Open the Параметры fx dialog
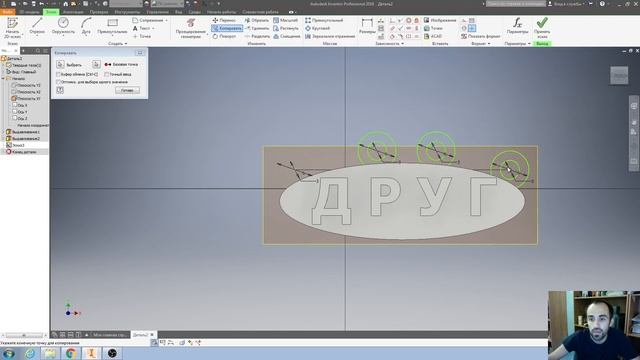 (517, 26)
